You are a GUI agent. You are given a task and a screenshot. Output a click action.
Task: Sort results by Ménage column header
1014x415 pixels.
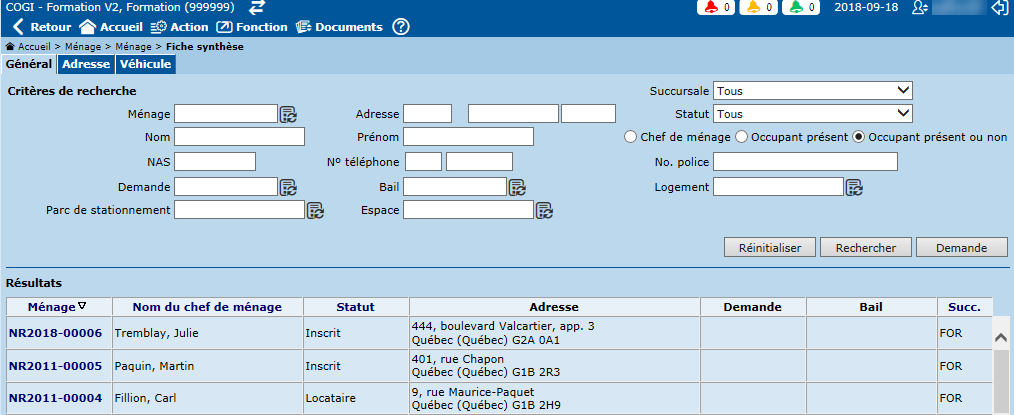[x=56, y=307]
